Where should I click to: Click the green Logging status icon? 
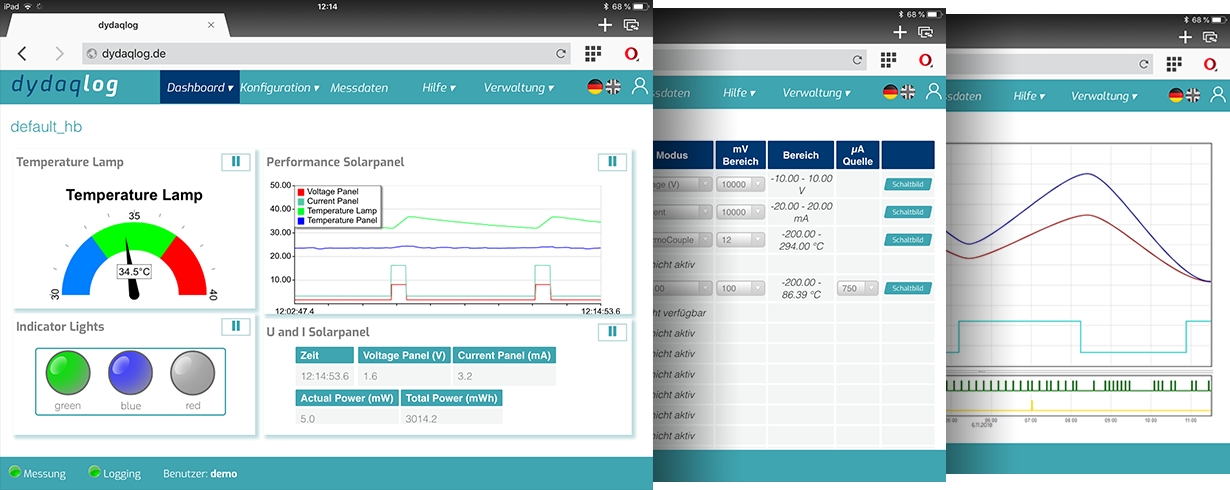[94, 472]
